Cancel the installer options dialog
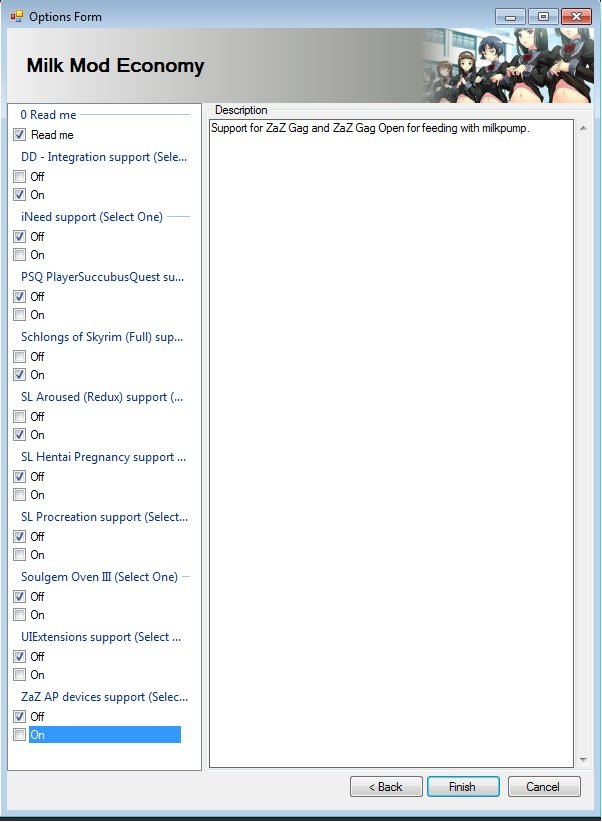Viewport: 602px width, 822px height. coord(544,787)
